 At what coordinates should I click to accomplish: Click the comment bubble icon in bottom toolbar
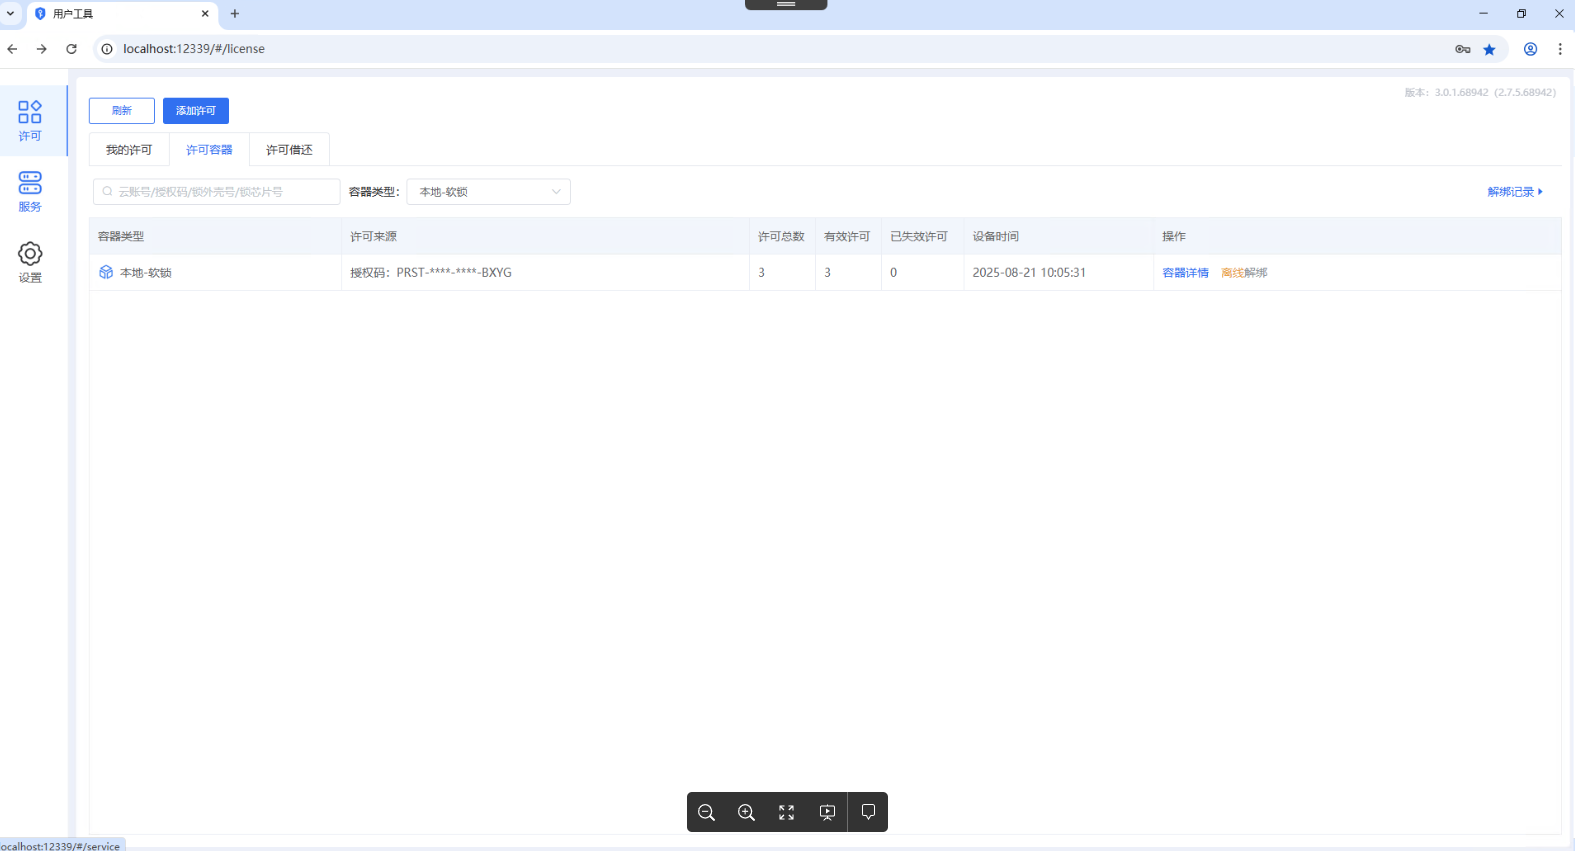tap(868, 812)
